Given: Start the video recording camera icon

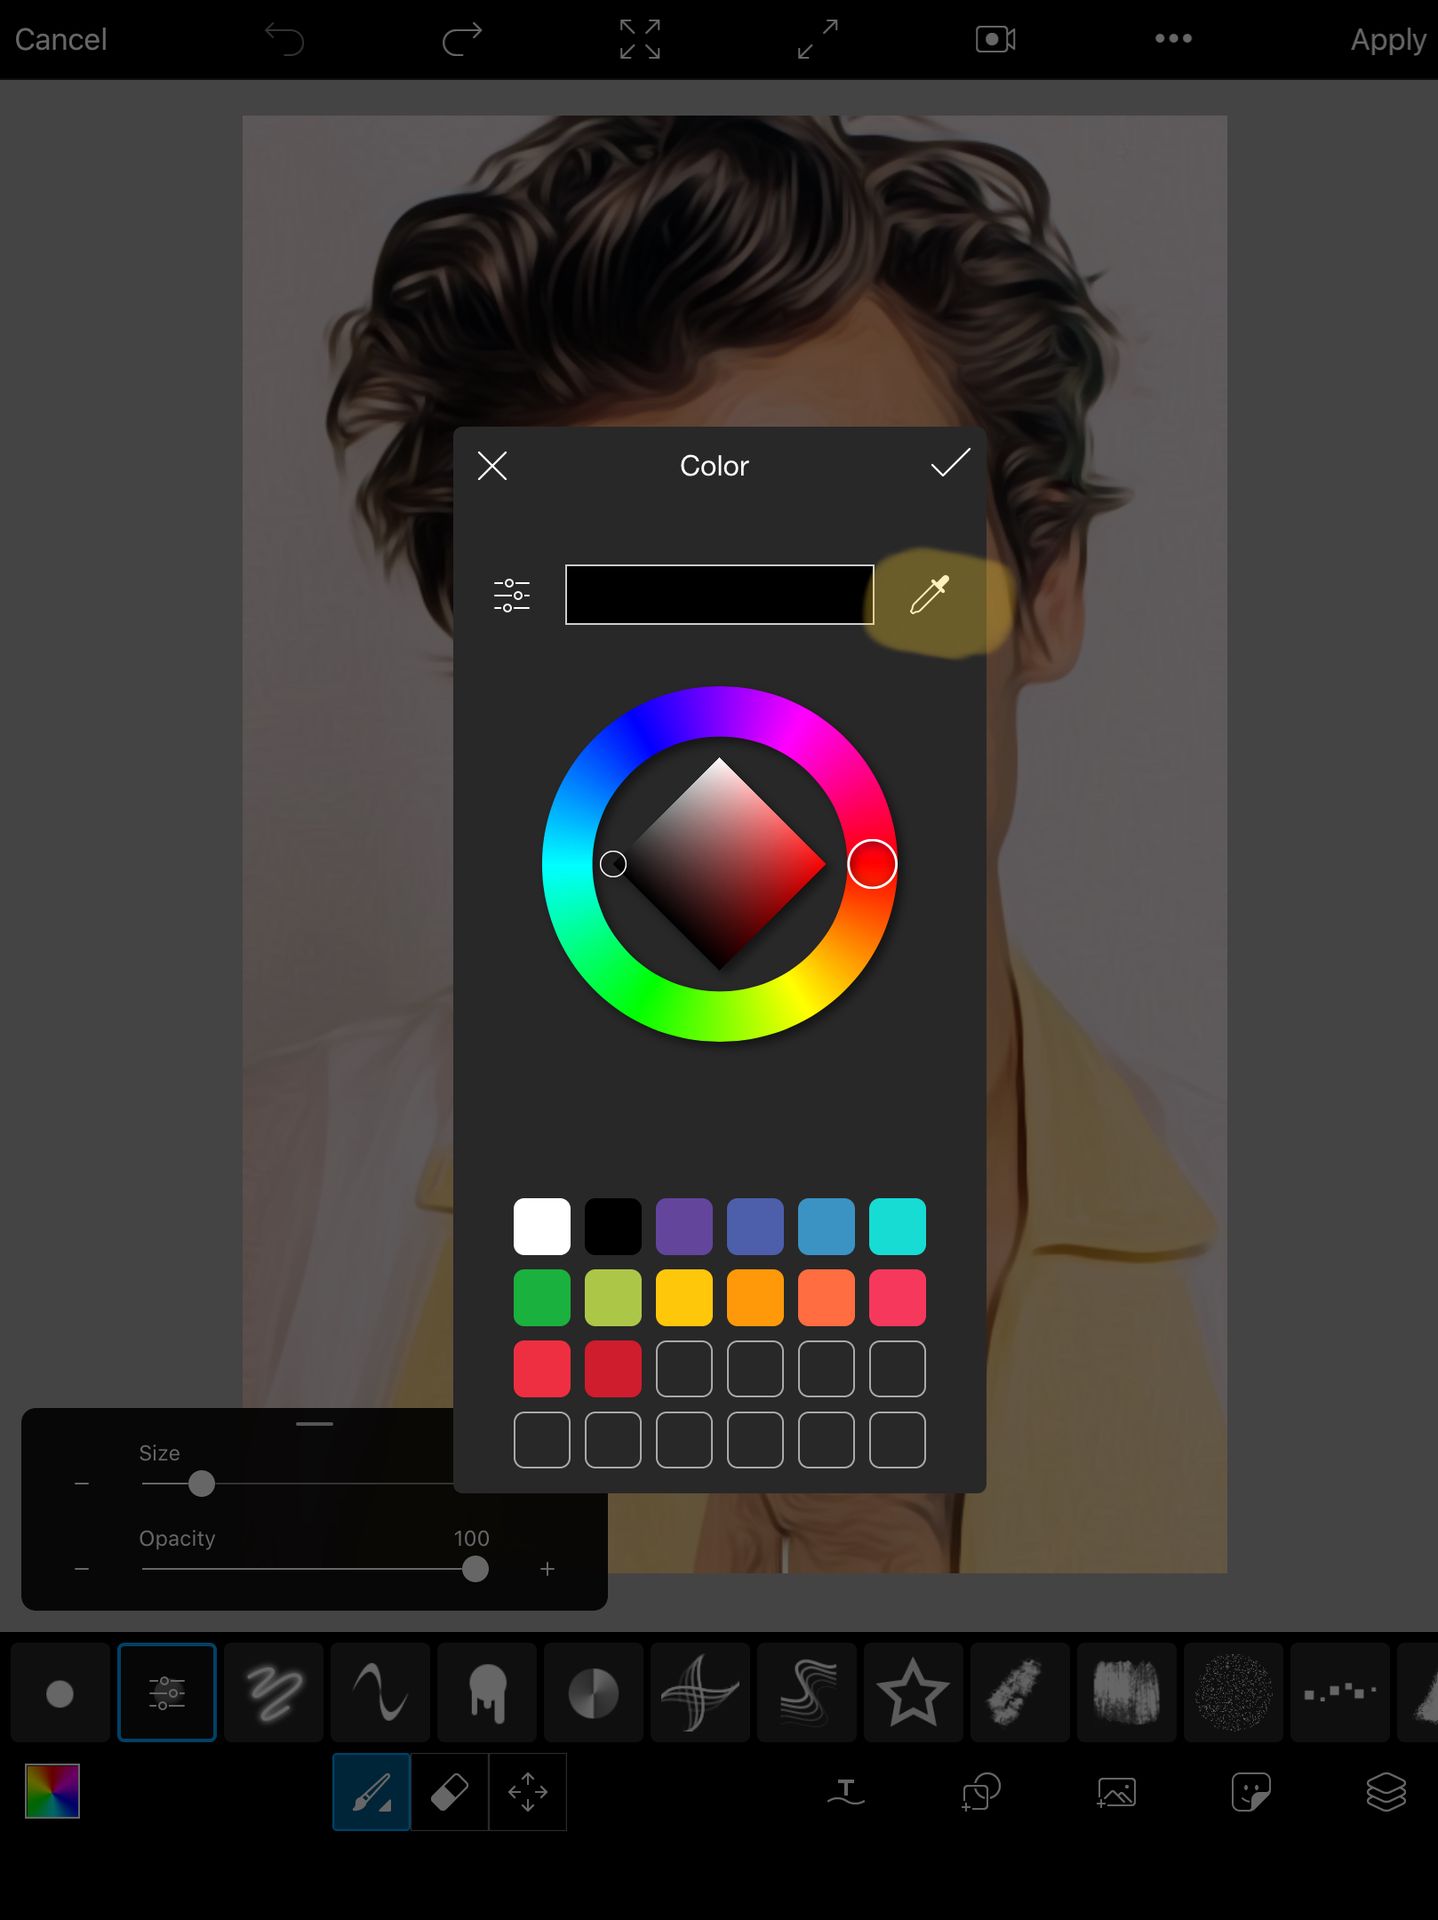Looking at the screenshot, I should (995, 39).
